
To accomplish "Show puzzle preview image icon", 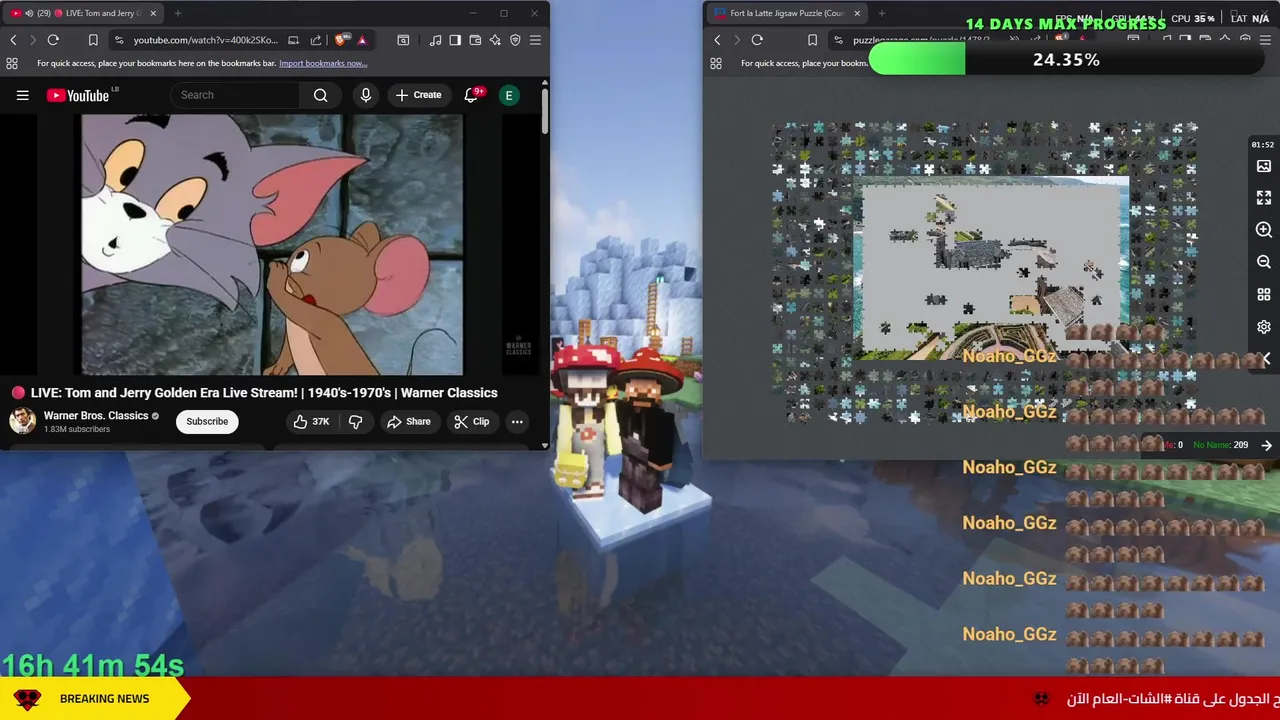I will point(1264,166).
